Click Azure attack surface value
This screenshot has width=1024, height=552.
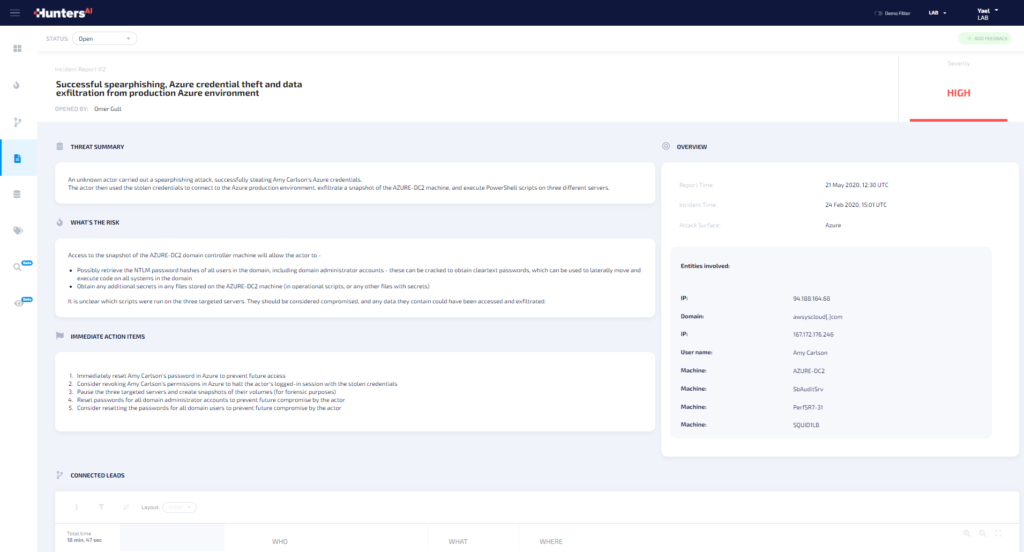click(833, 225)
